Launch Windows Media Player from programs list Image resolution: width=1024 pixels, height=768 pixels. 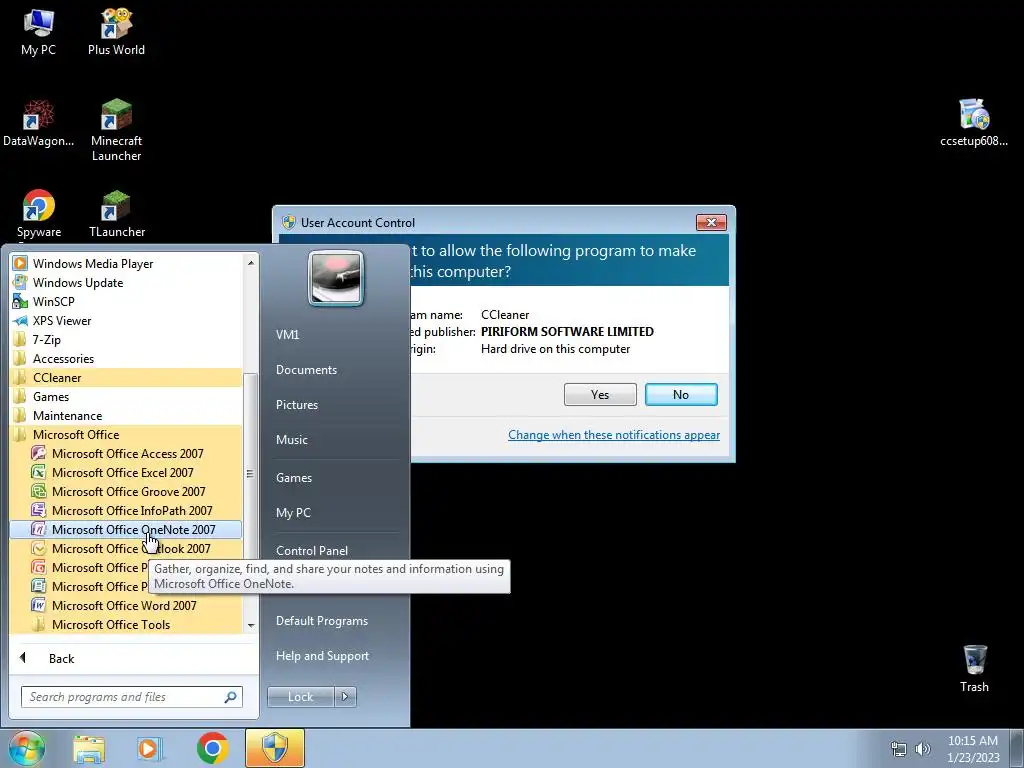click(126, 263)
